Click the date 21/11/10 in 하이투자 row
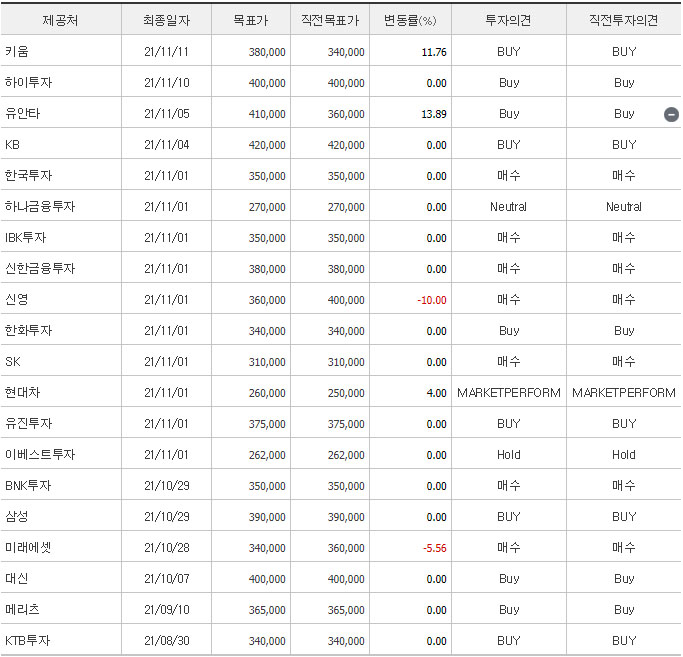683x657 pixels. 167,83
